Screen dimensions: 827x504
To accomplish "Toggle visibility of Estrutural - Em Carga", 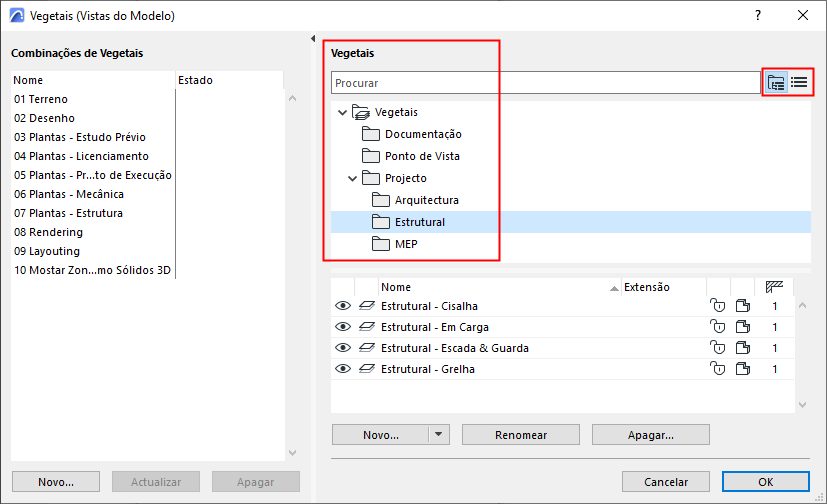I will (x=343, y=327).
